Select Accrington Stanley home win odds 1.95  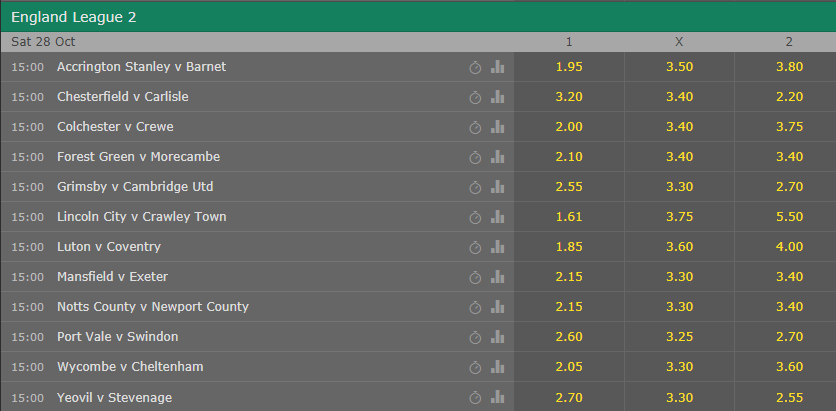(x=569, y=67)
